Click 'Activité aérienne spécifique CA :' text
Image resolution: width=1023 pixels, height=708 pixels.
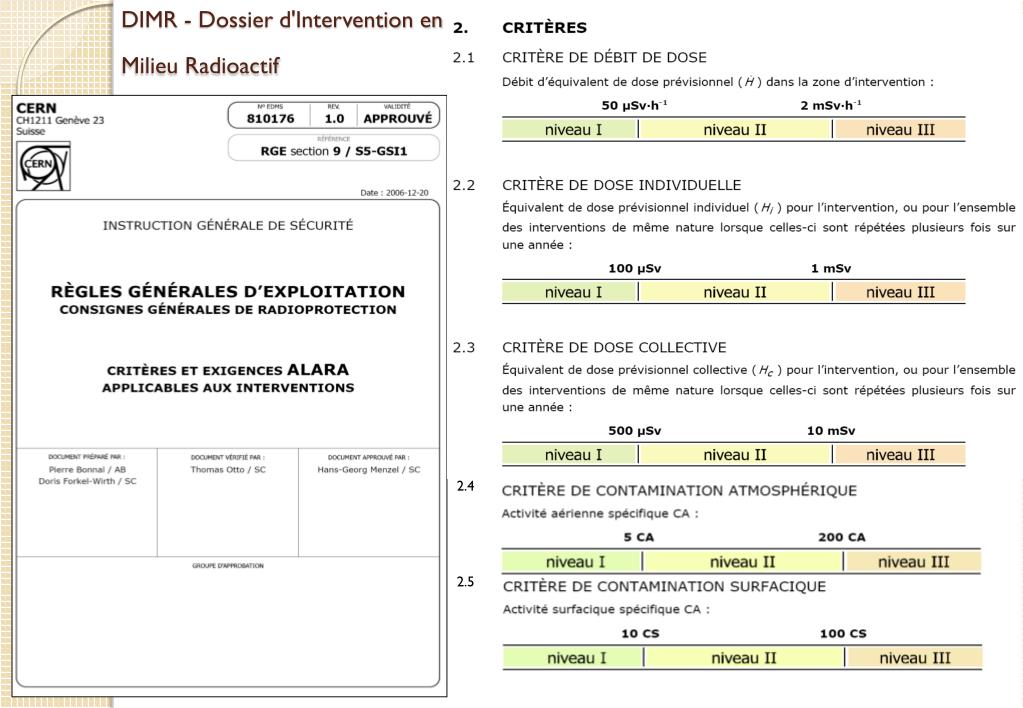tap(600, 514)
